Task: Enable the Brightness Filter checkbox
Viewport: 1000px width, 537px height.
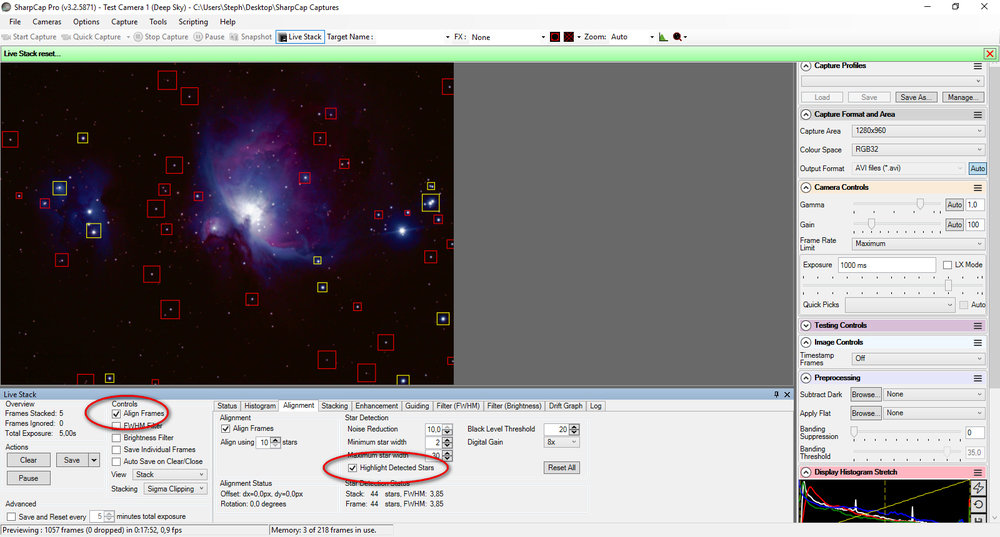Action: (x=116, y=438)
